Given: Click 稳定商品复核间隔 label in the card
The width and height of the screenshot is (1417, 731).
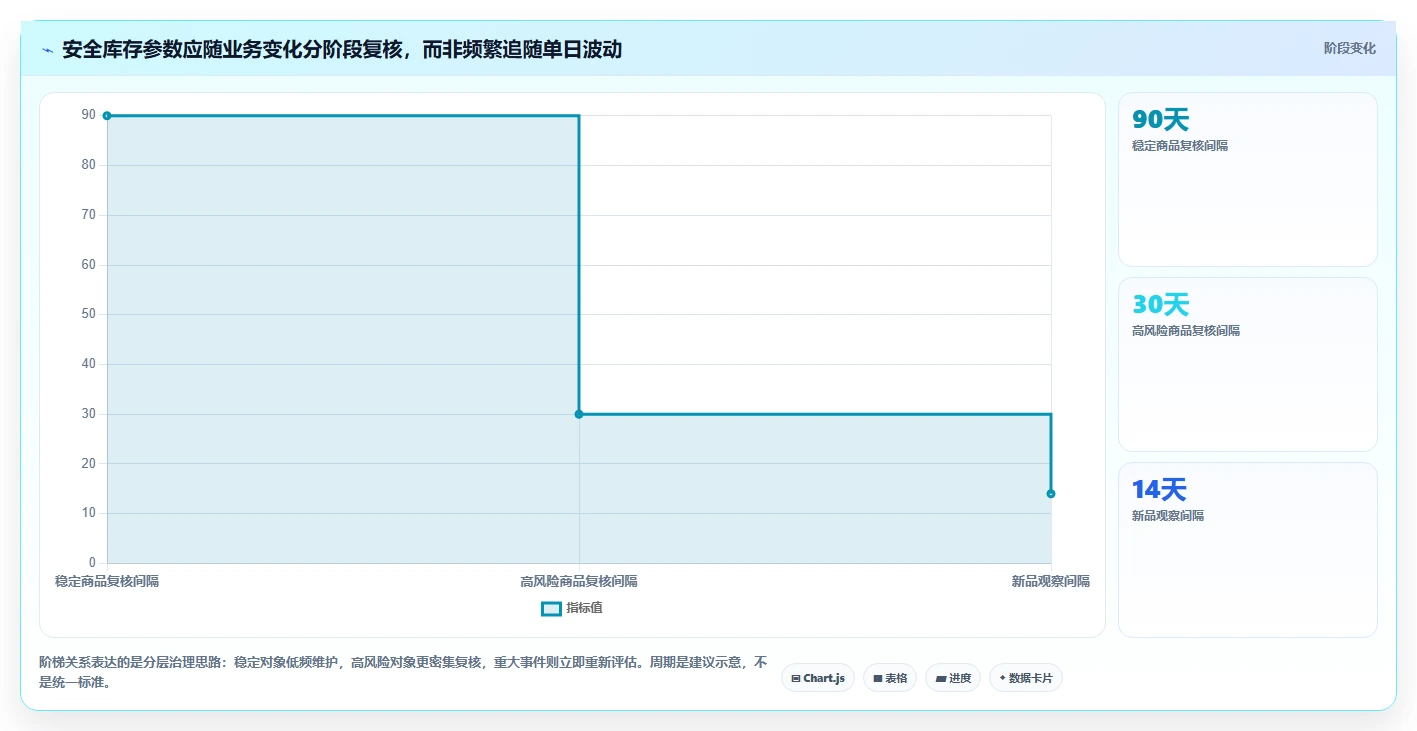Looking at the screenshot, I should [x=1180, y=146].
